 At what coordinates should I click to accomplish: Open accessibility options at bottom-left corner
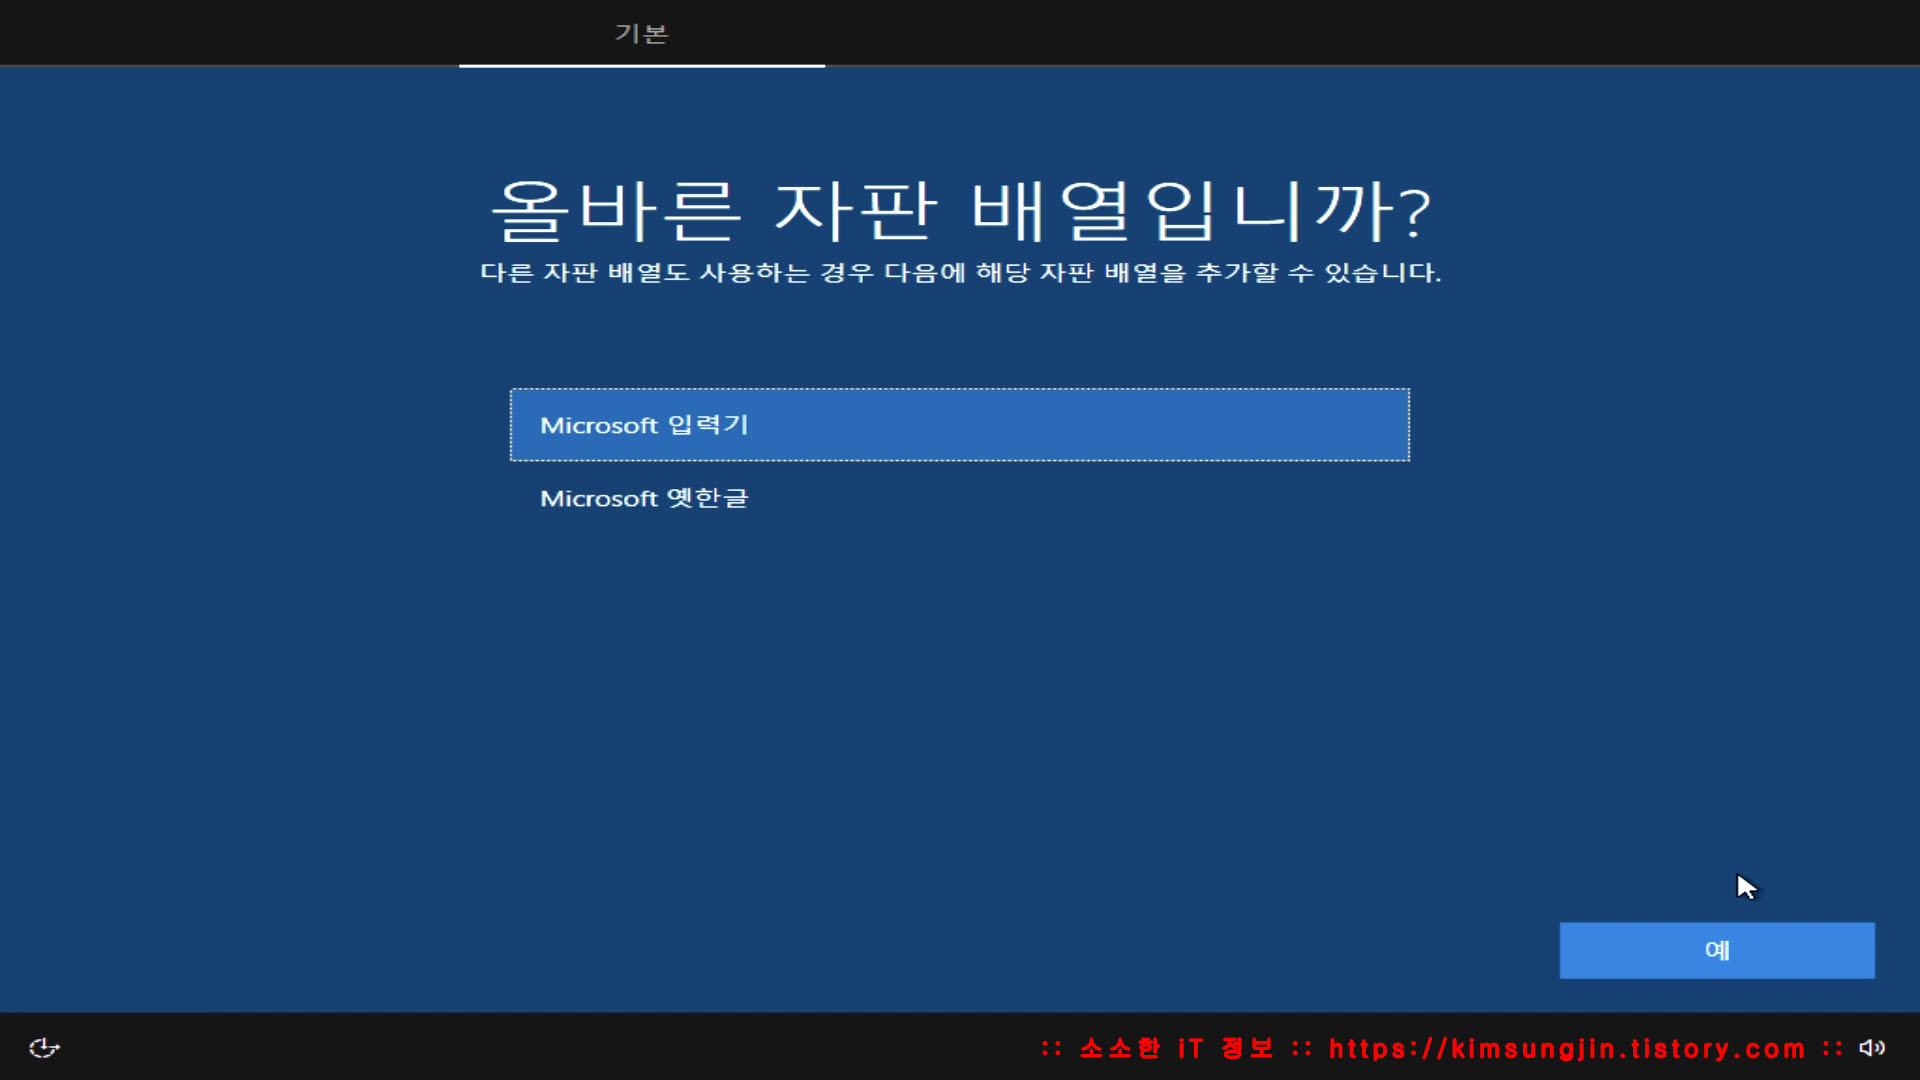tap(44, 1047)
